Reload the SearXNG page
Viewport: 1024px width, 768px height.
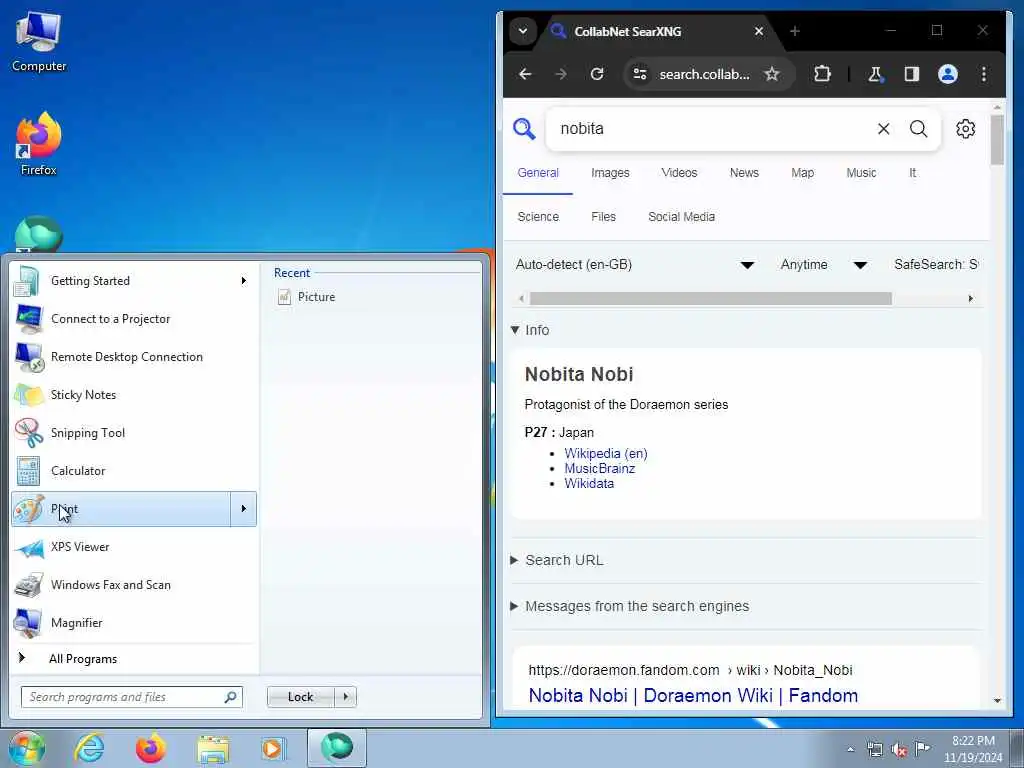click(x=597, y=74)
